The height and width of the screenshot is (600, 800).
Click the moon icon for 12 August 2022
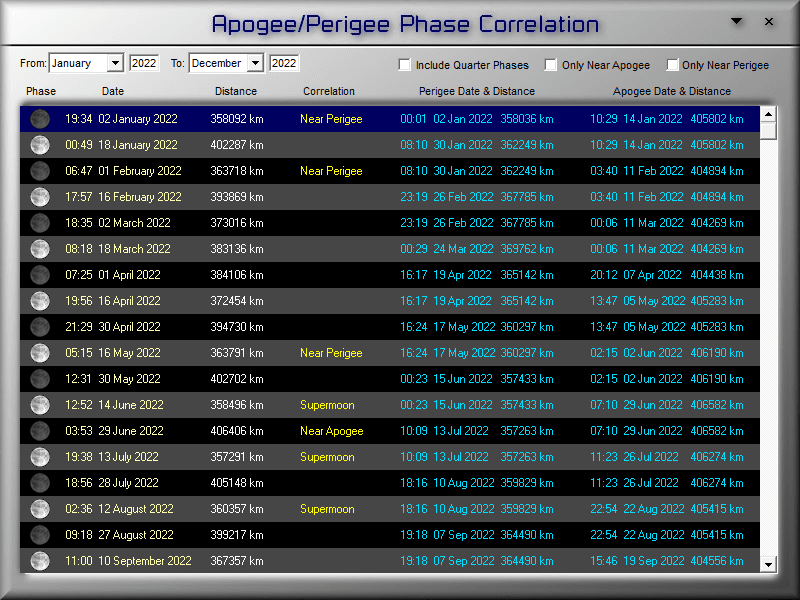tap(40, 509)
